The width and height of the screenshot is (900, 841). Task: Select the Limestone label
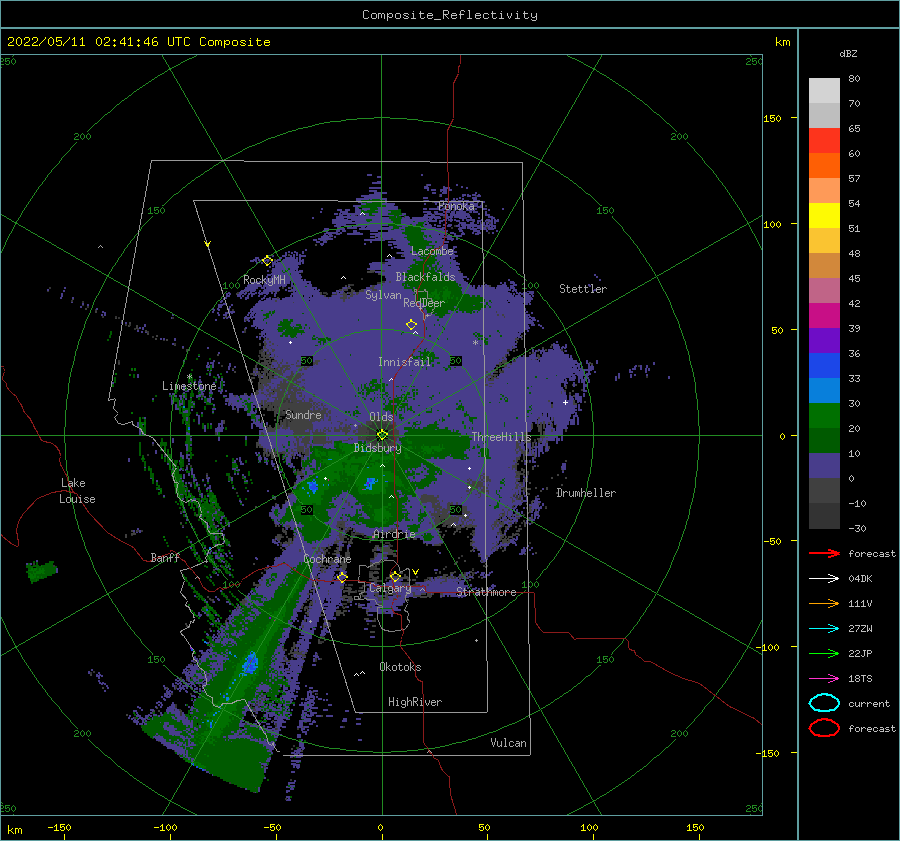pyautogui.click(x=189, y=386)
